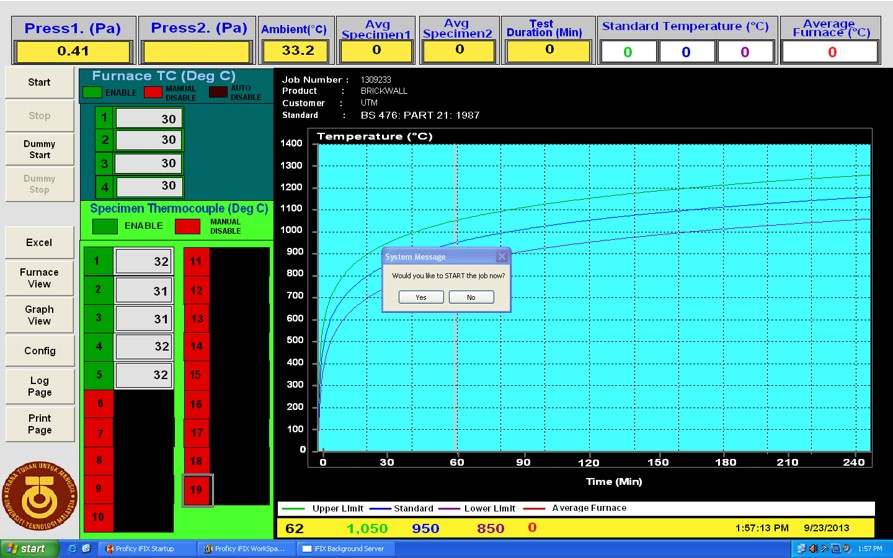
Task: Toggle specimen thermocouple 5 green box
Action: pyautogui.click(x=99, y=375)
